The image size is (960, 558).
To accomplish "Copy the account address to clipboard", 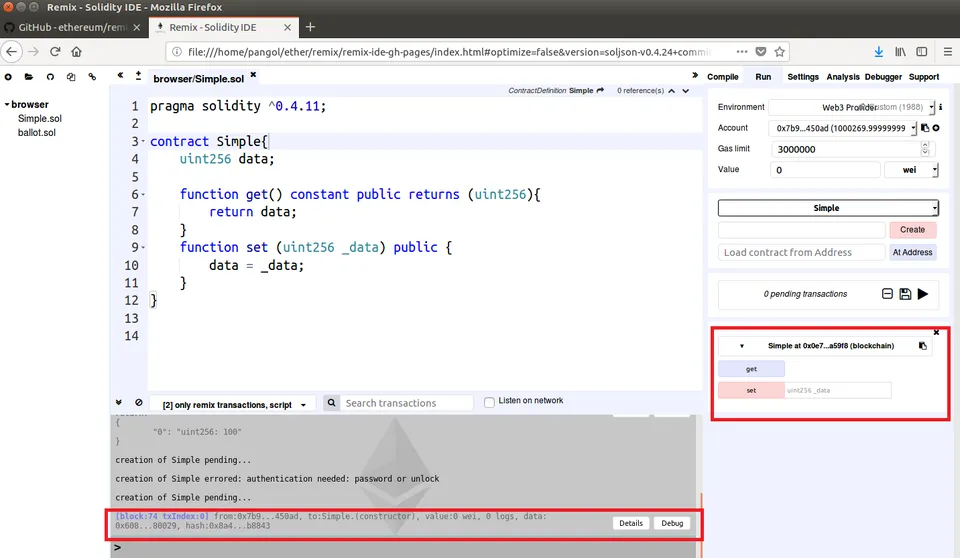I will (x=925, y=128).
